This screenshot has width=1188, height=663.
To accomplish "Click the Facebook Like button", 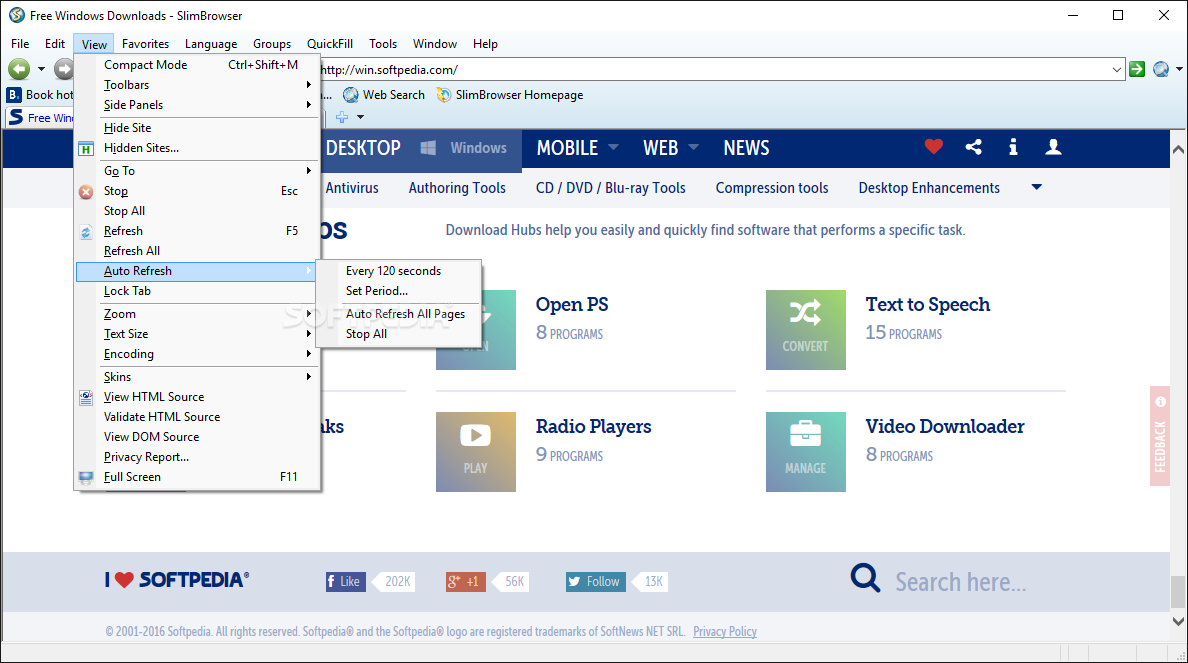I will 345,581.
